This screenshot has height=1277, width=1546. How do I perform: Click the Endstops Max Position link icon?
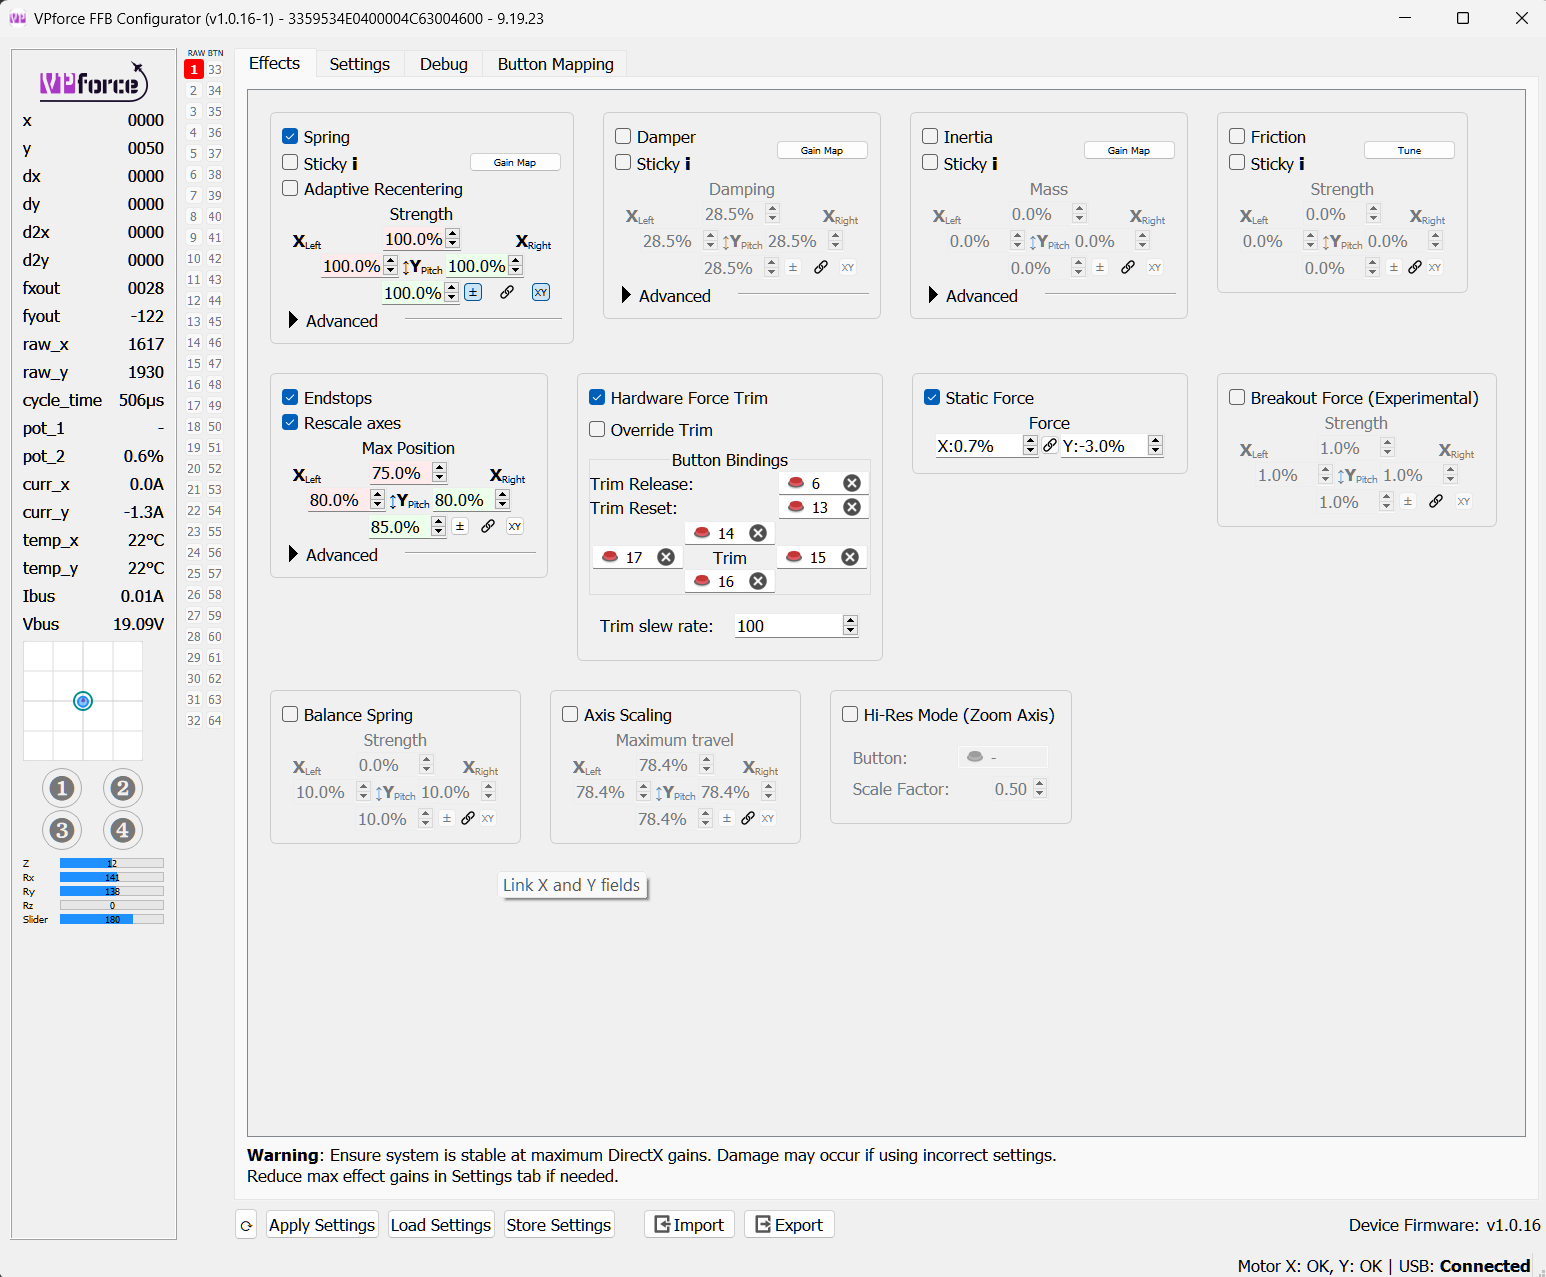[x=488, y=526]
